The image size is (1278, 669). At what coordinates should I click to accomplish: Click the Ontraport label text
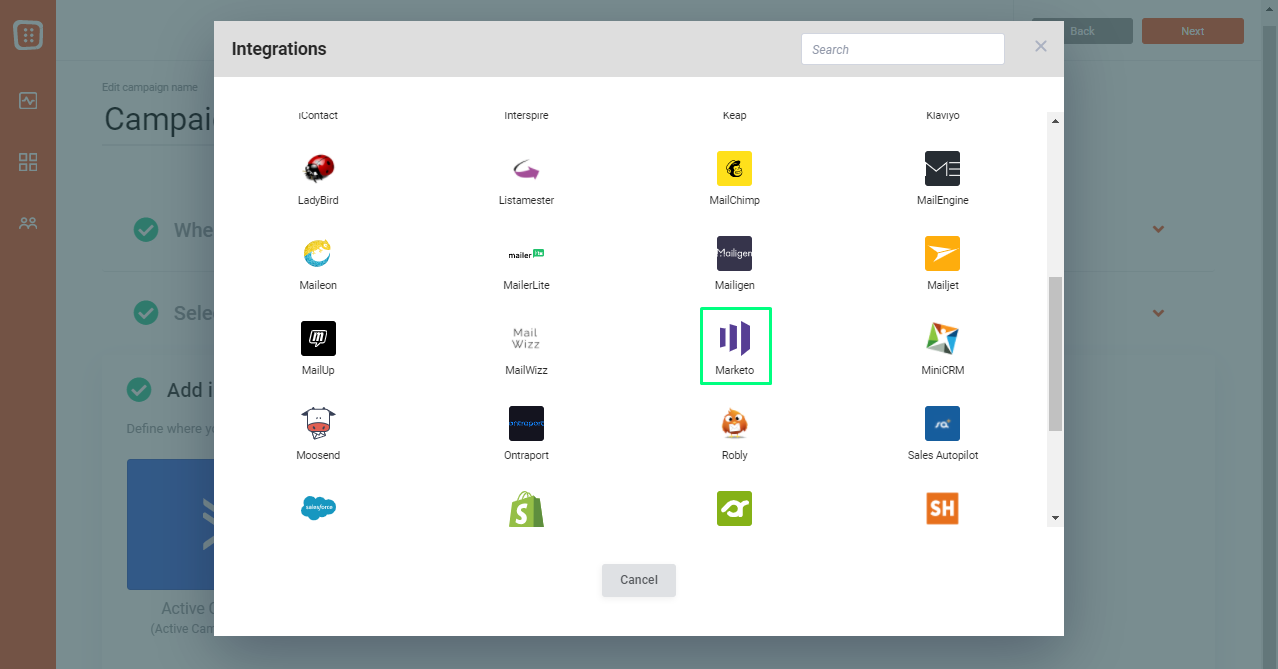(526, 455)
